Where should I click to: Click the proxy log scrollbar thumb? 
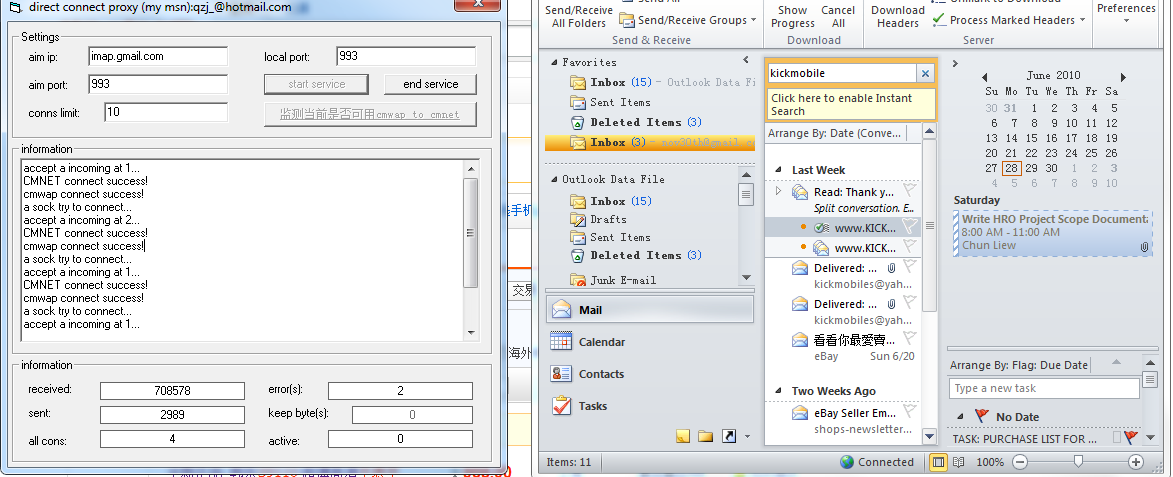tap(471, 233)
